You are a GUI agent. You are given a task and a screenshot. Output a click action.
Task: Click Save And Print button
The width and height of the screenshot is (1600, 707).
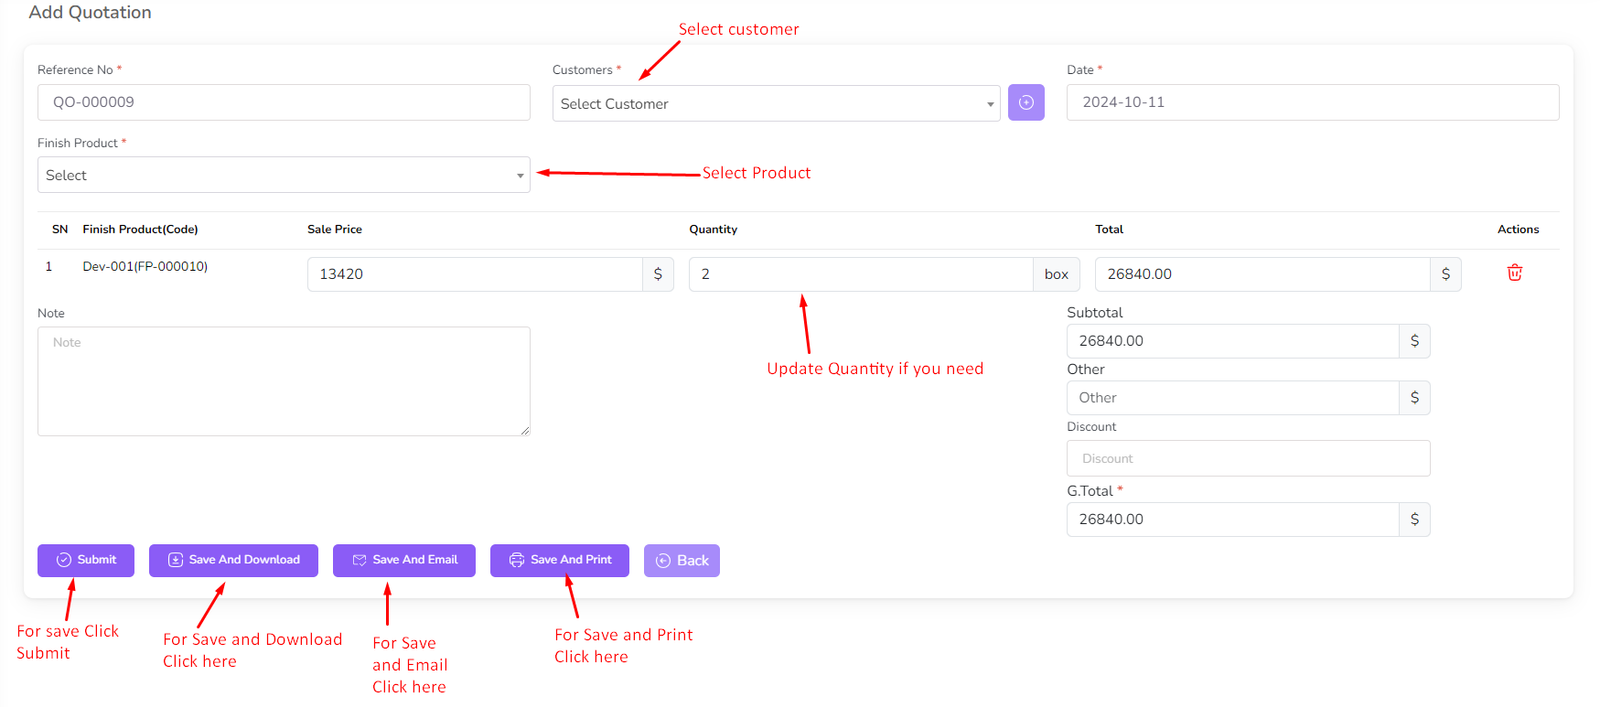tap(559, 560)
